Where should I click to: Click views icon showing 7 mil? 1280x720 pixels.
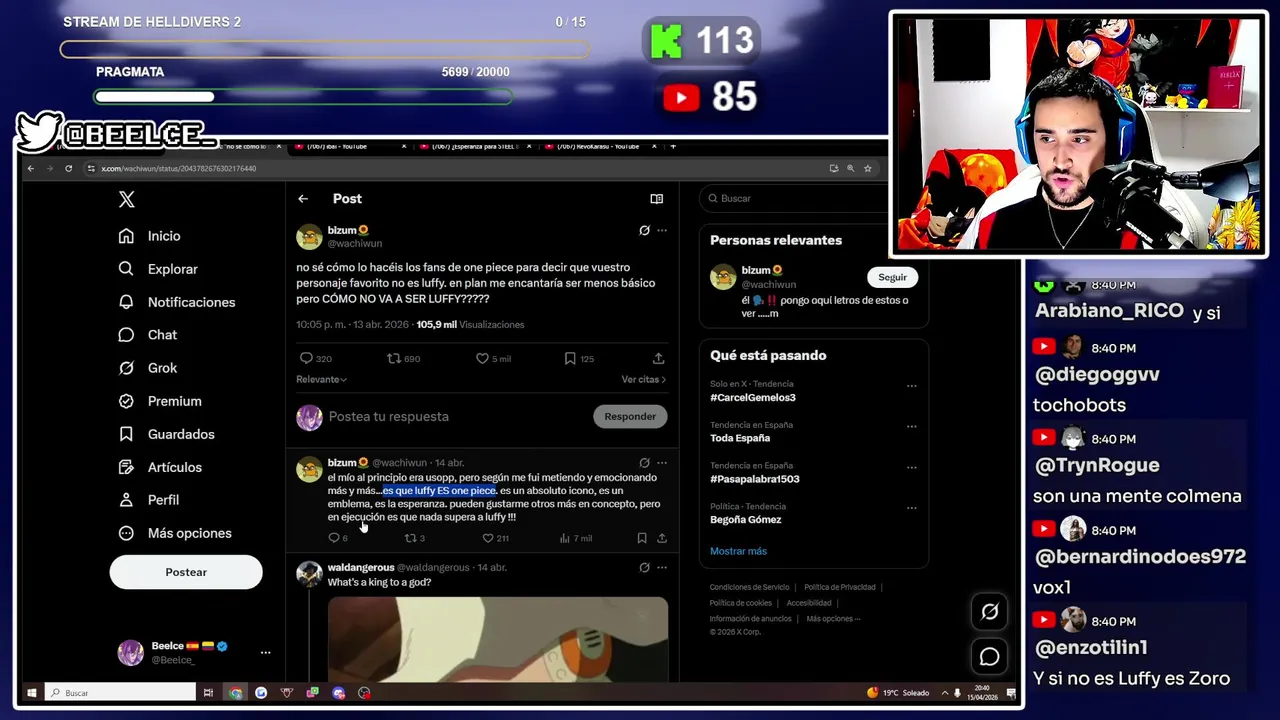point(564,538)
